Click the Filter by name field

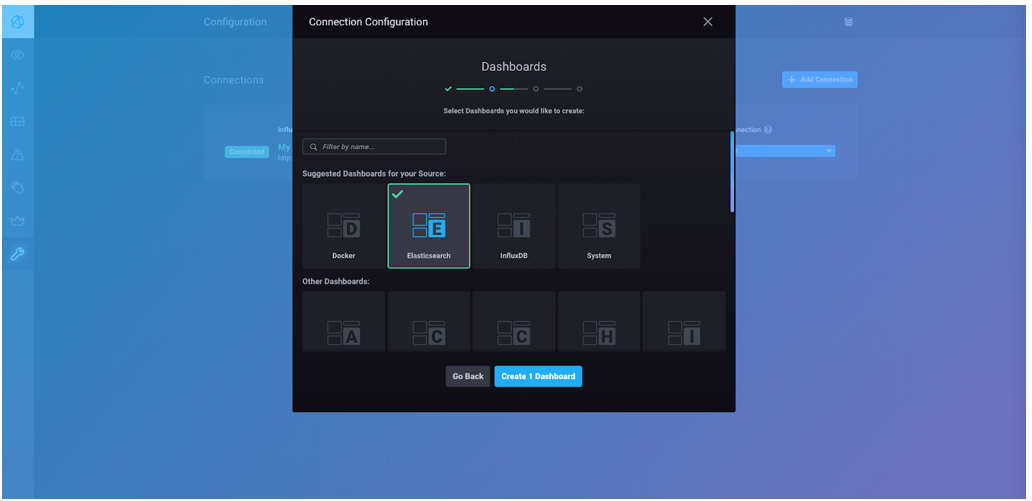[x=374, y=147]
